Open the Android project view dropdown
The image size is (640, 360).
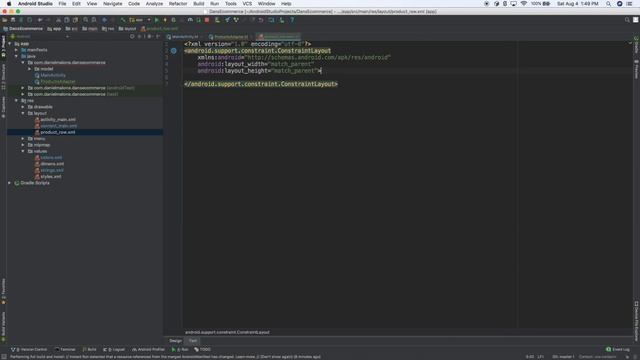40,36
